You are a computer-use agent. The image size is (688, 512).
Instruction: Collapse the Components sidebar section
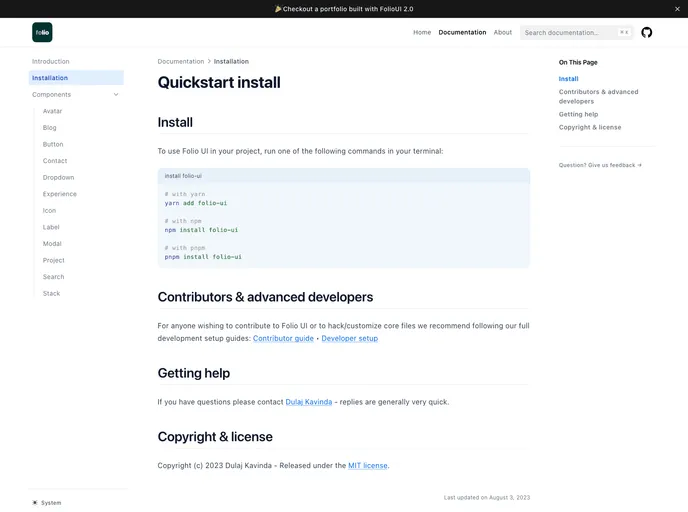(116, 95)
